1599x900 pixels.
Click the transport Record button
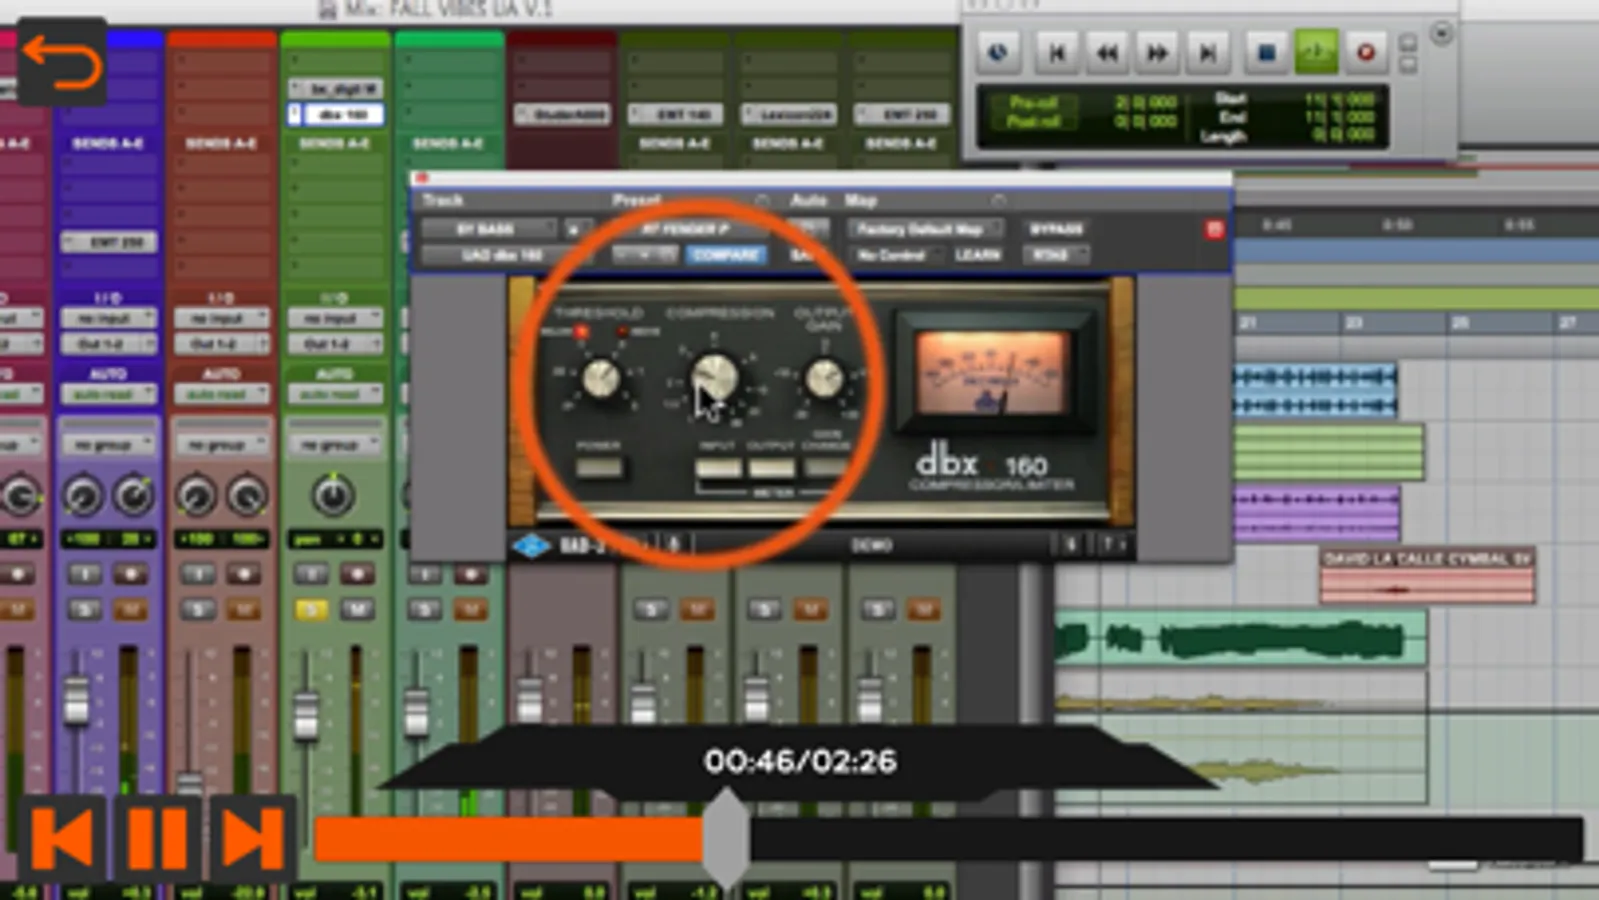tap(1366, 52)
